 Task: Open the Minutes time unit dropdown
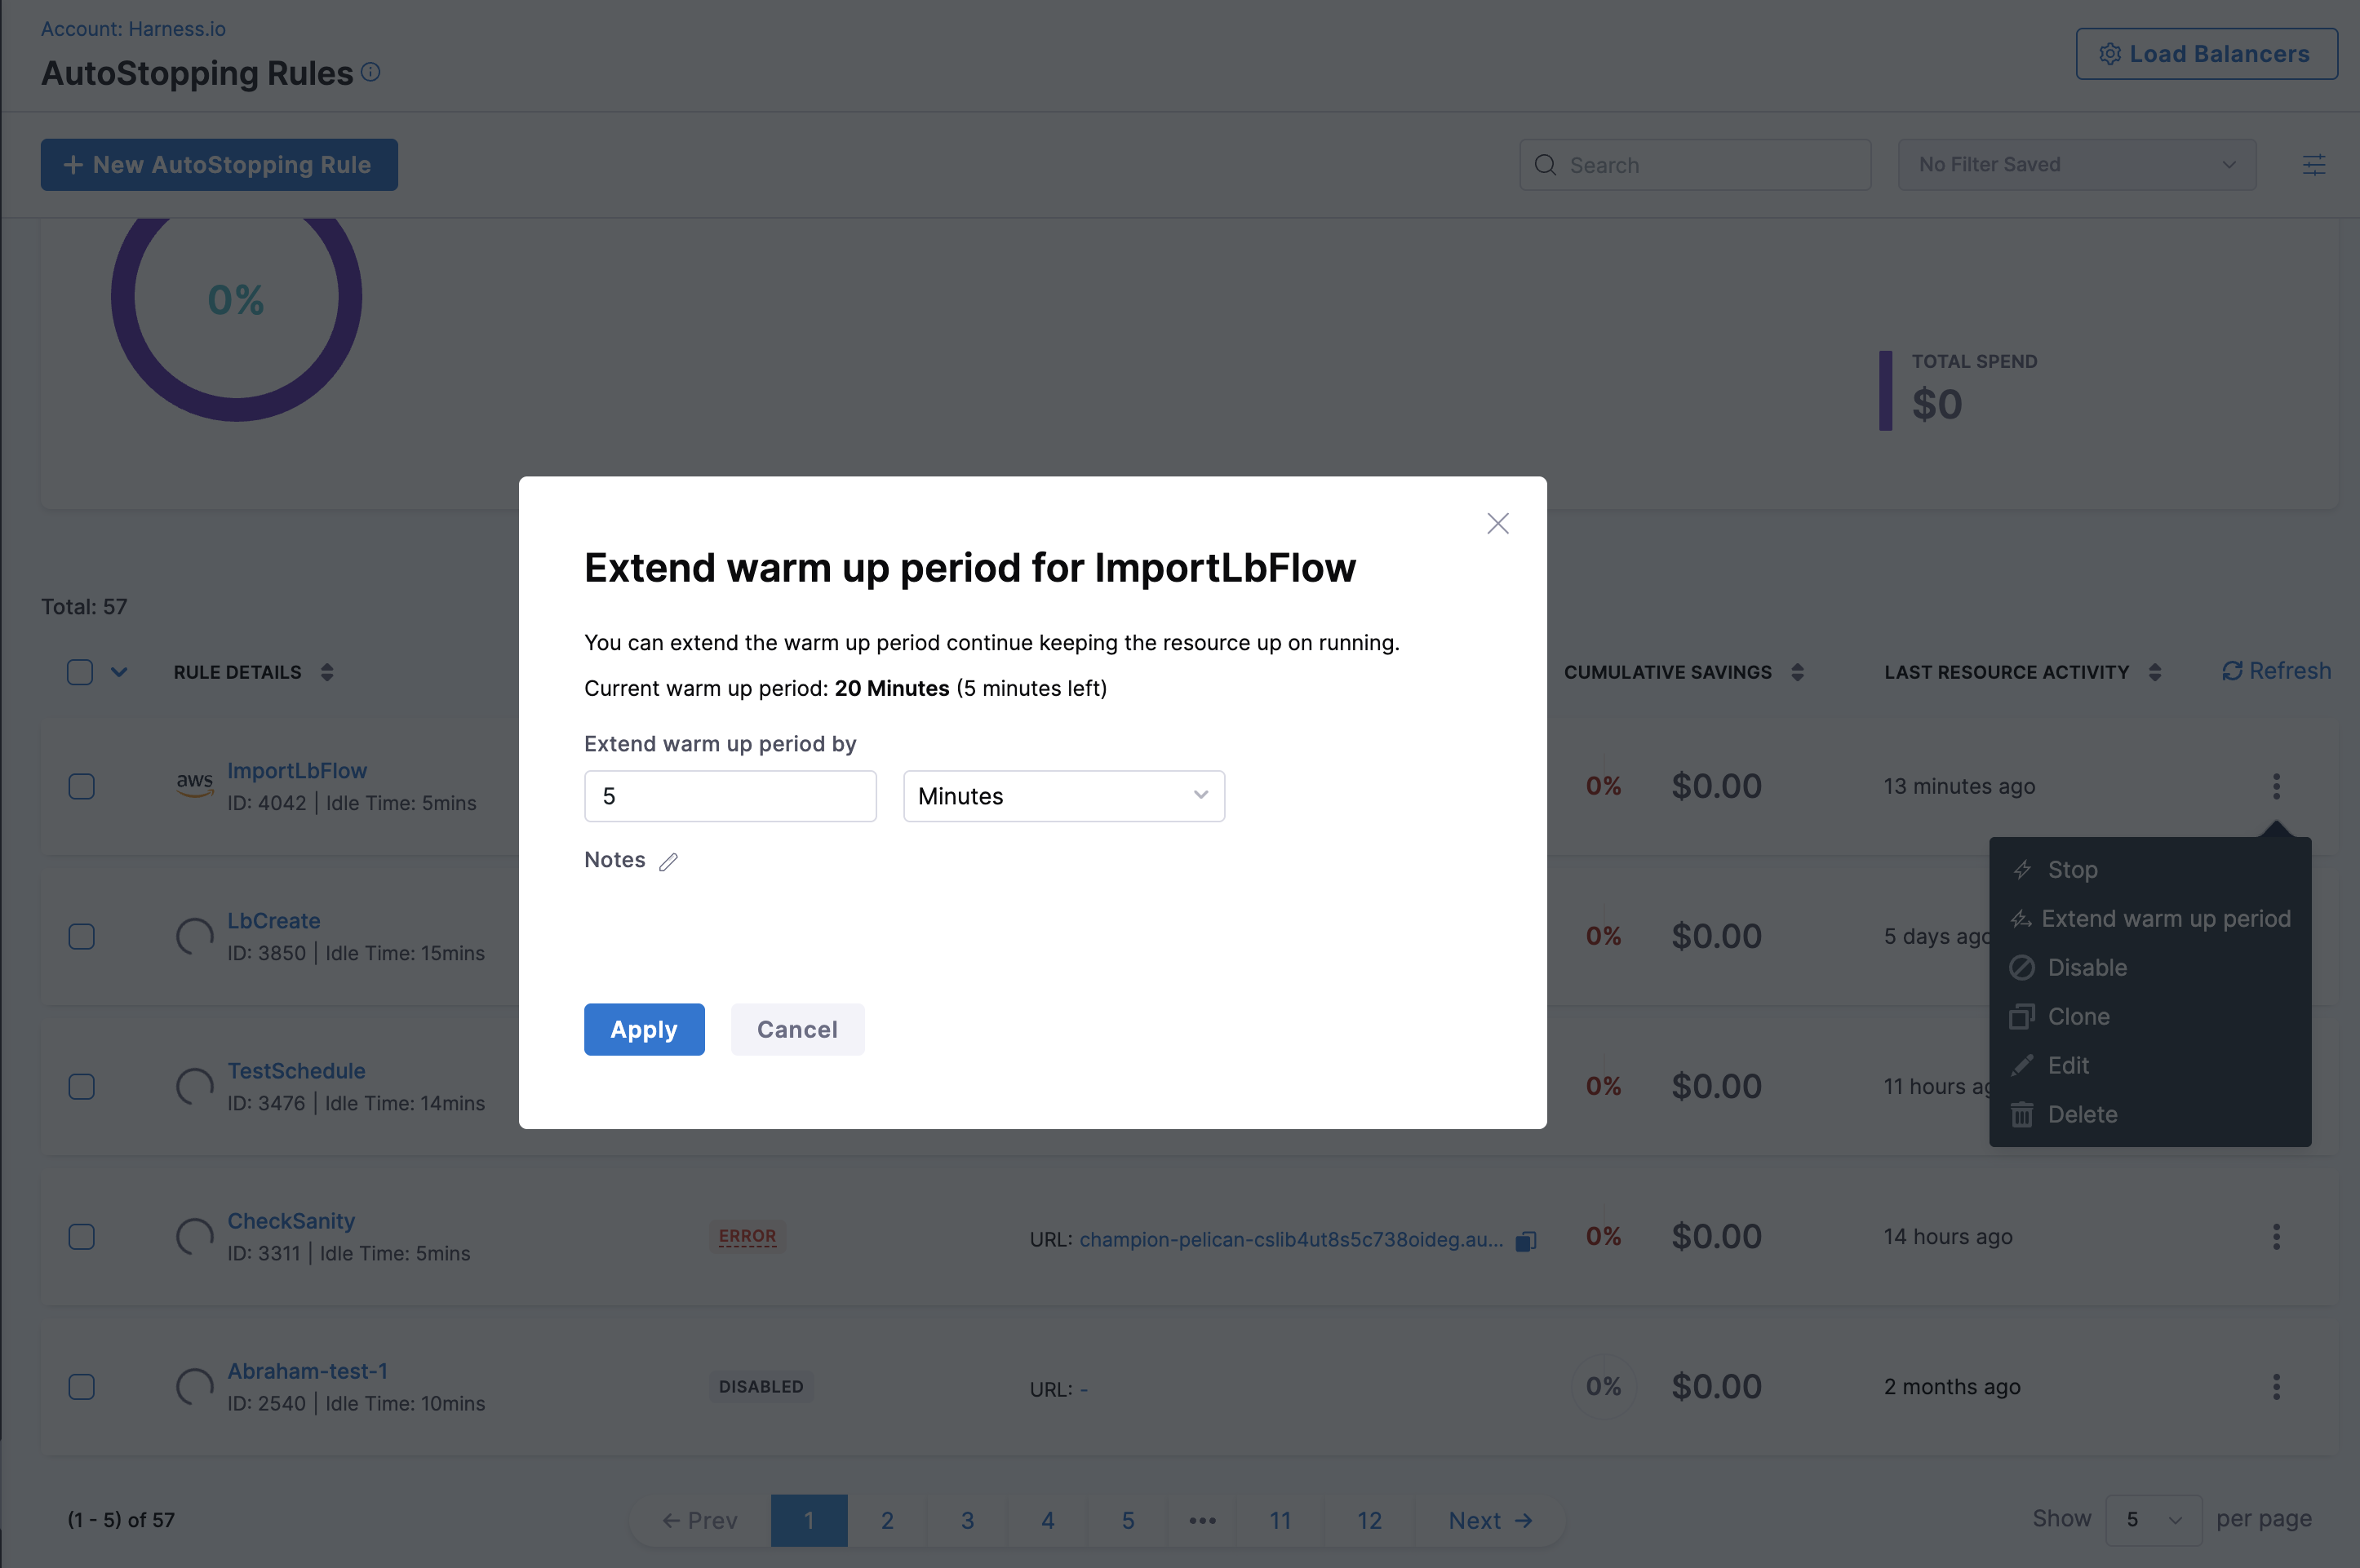pos(1063,796)
